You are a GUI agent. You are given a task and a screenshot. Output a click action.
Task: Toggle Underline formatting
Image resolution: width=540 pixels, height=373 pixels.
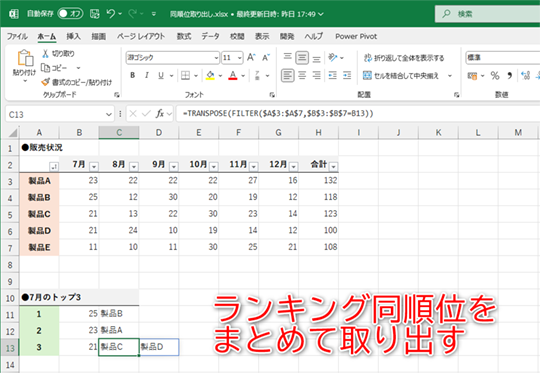[x=161, y=75]
